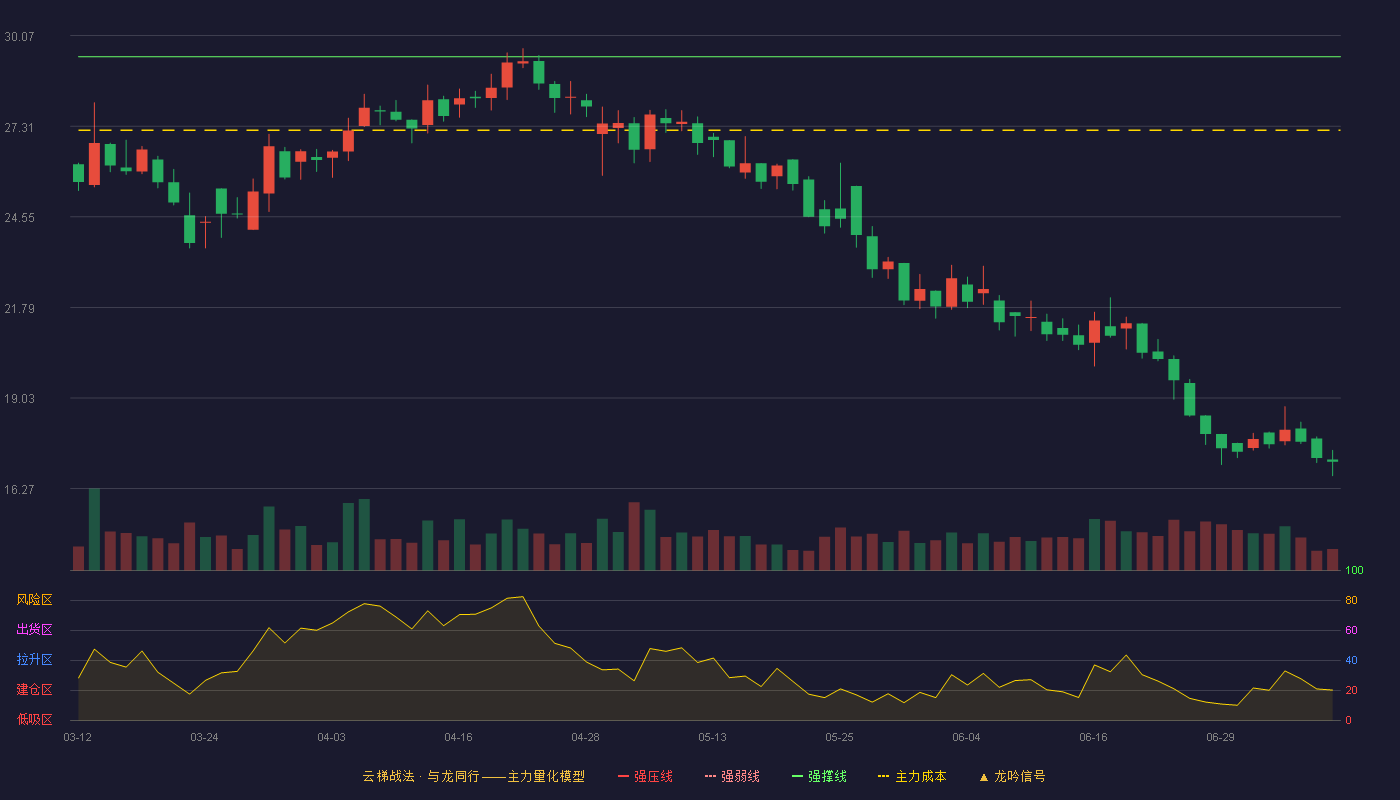Select the 建仓区 zone label
This screenshot has height=800, width=1400.
[34, 690]
